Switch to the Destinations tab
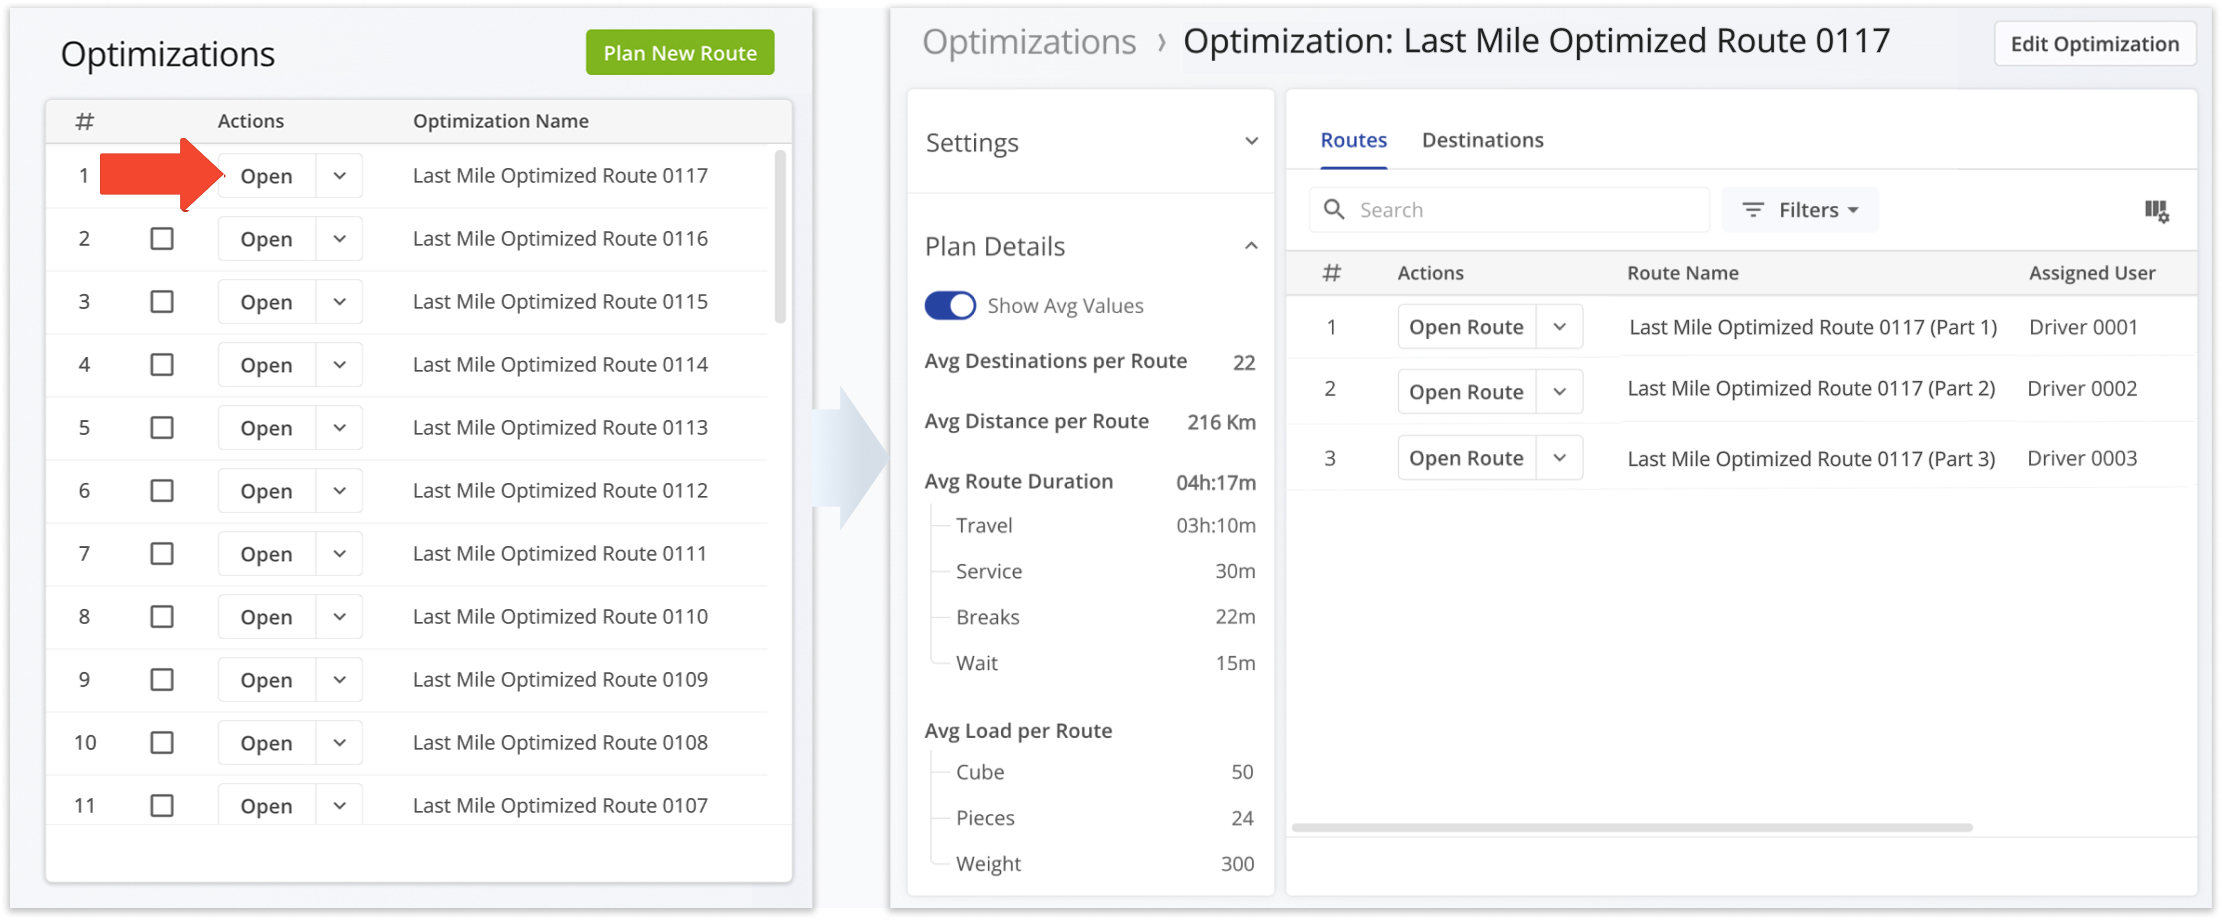 tap(1482, 140)
